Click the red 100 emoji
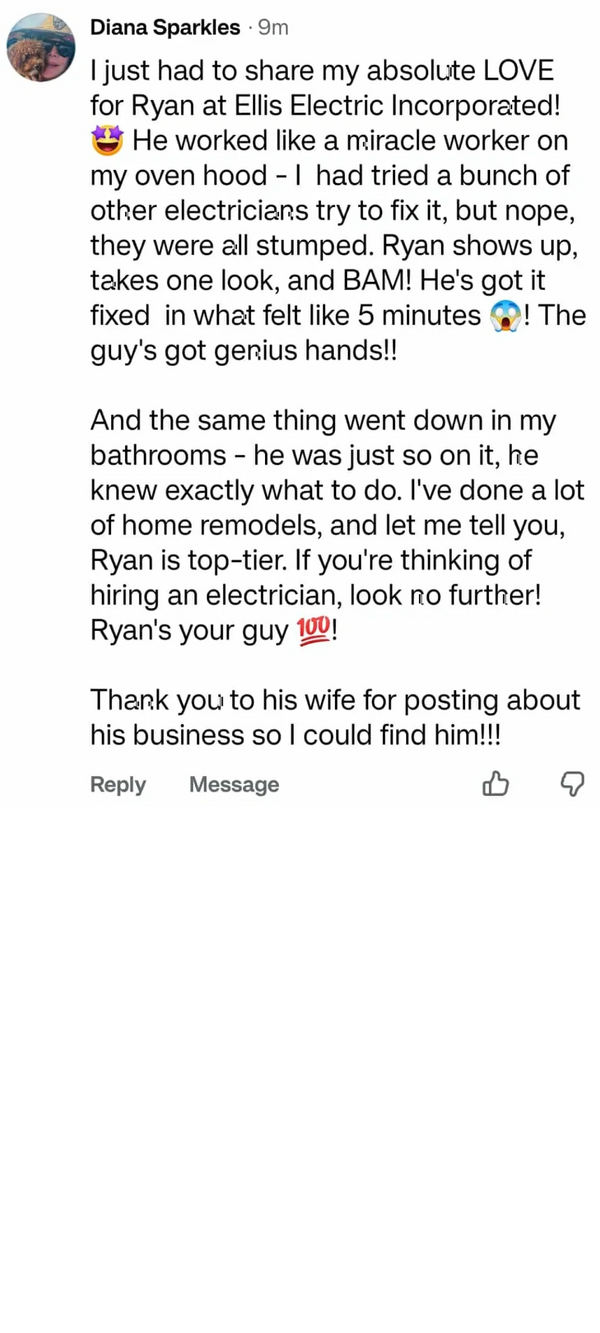The height and width of the screenshot is (1333, 600). pos(312,632)
